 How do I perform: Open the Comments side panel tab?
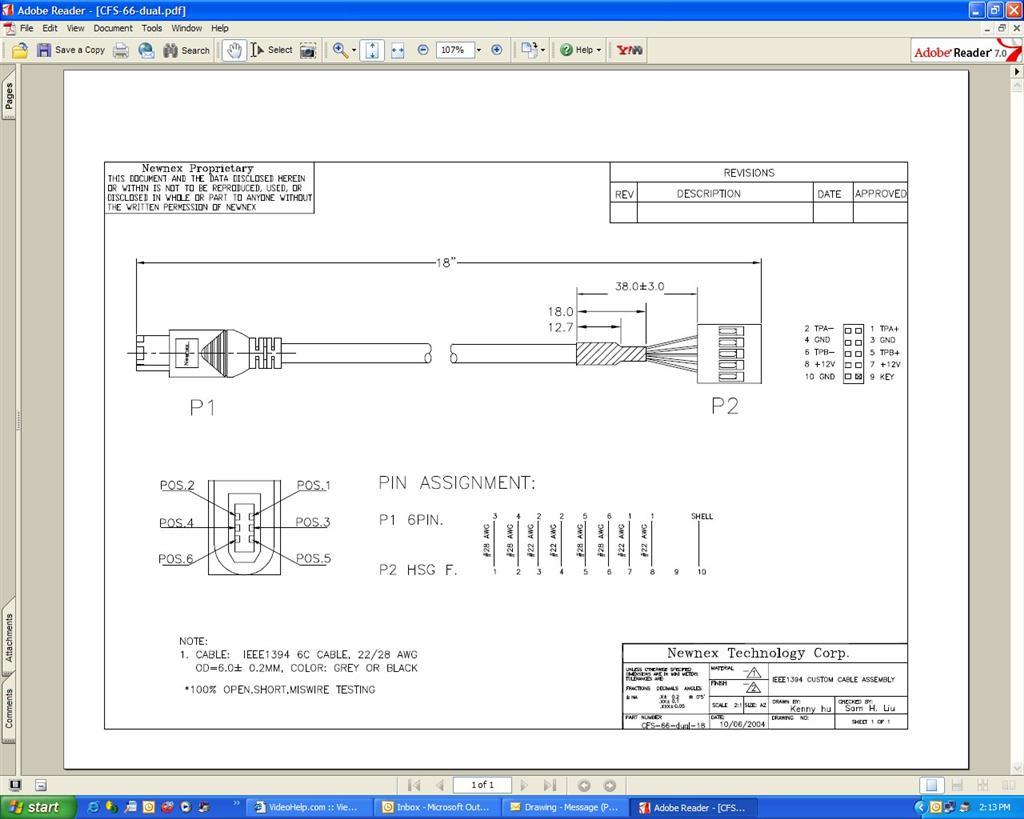[8, 709]
